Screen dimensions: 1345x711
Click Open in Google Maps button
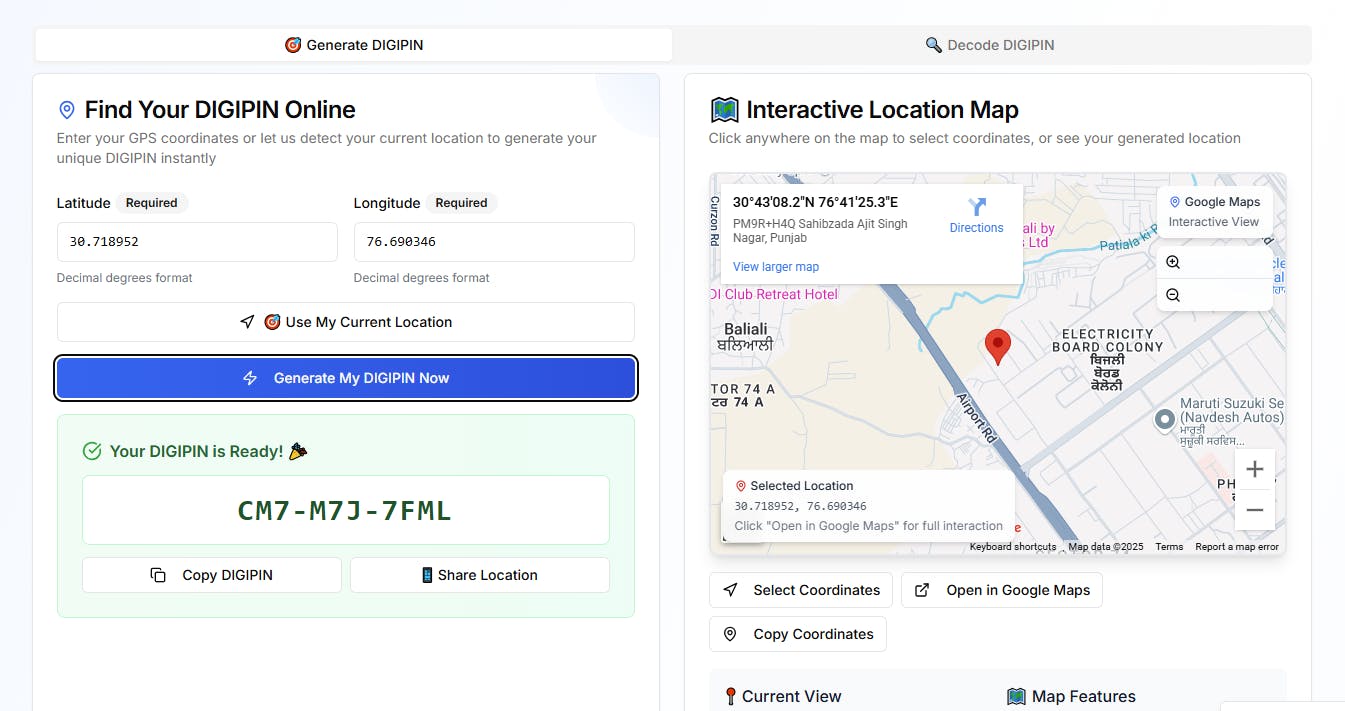pyautogui.click(x=1002, y=590)
